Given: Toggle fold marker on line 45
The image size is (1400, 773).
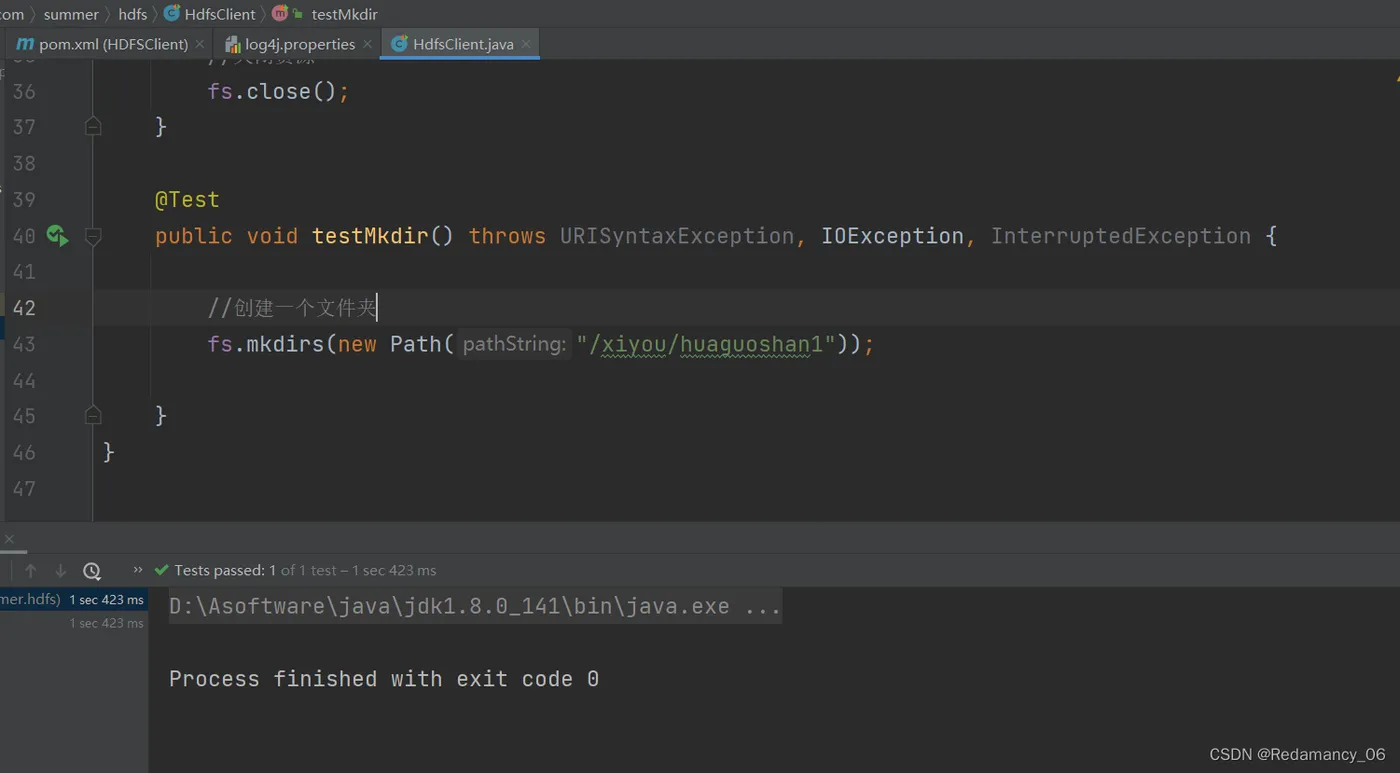Looking at the screenshot, I should (x=93, y=415).
